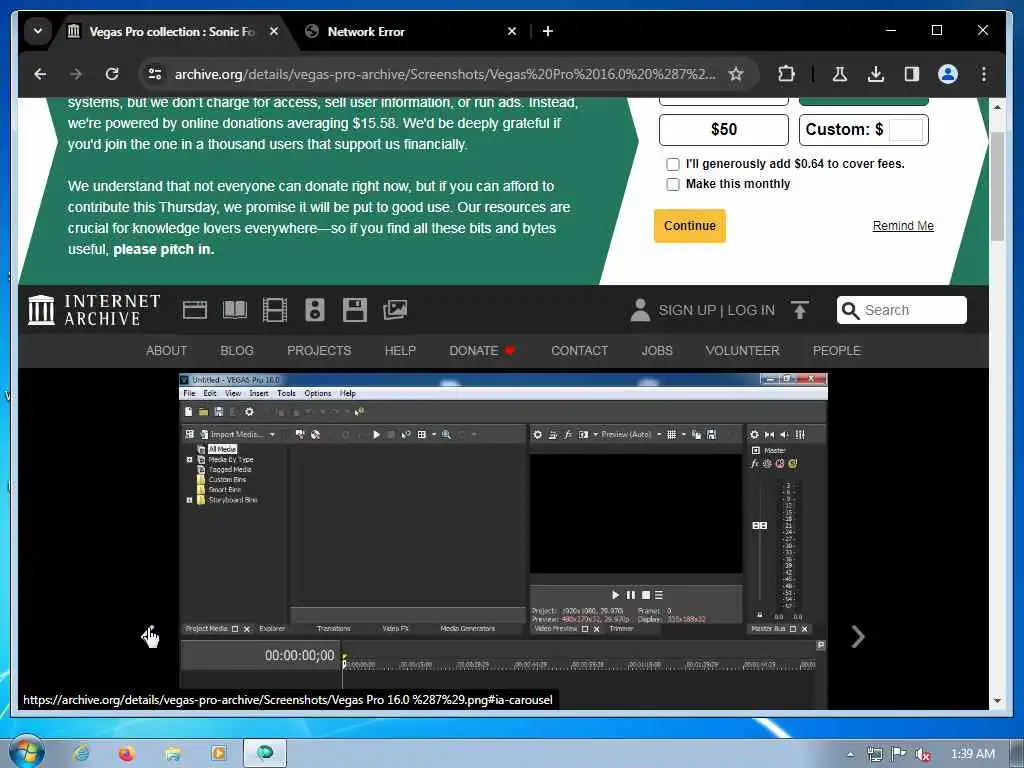Bookmark this page with the star icon

click(x=736, y=74)
